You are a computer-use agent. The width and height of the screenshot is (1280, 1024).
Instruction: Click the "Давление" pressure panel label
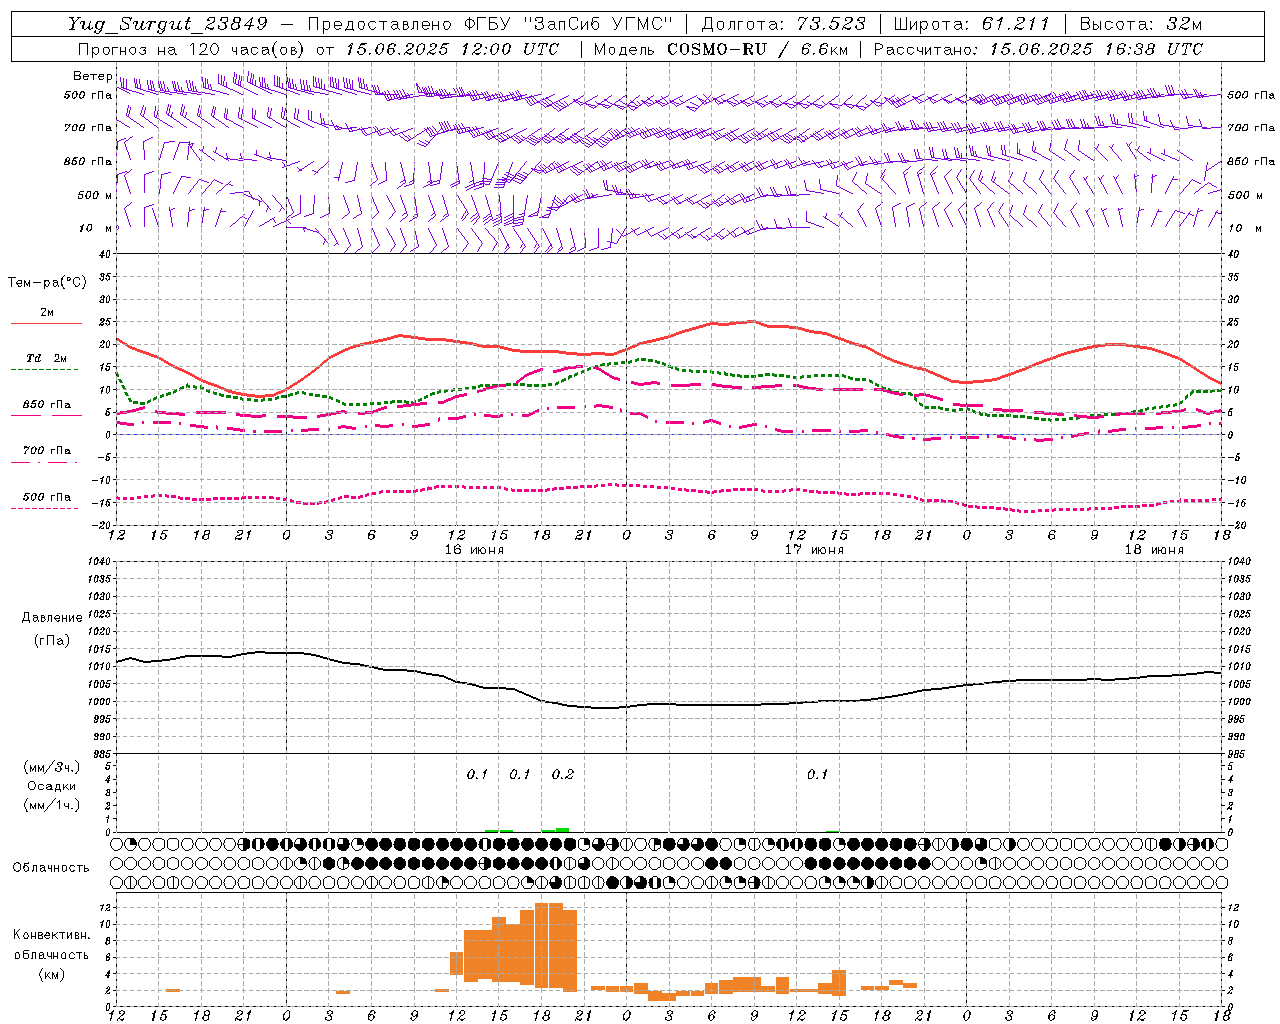[51, 618]
